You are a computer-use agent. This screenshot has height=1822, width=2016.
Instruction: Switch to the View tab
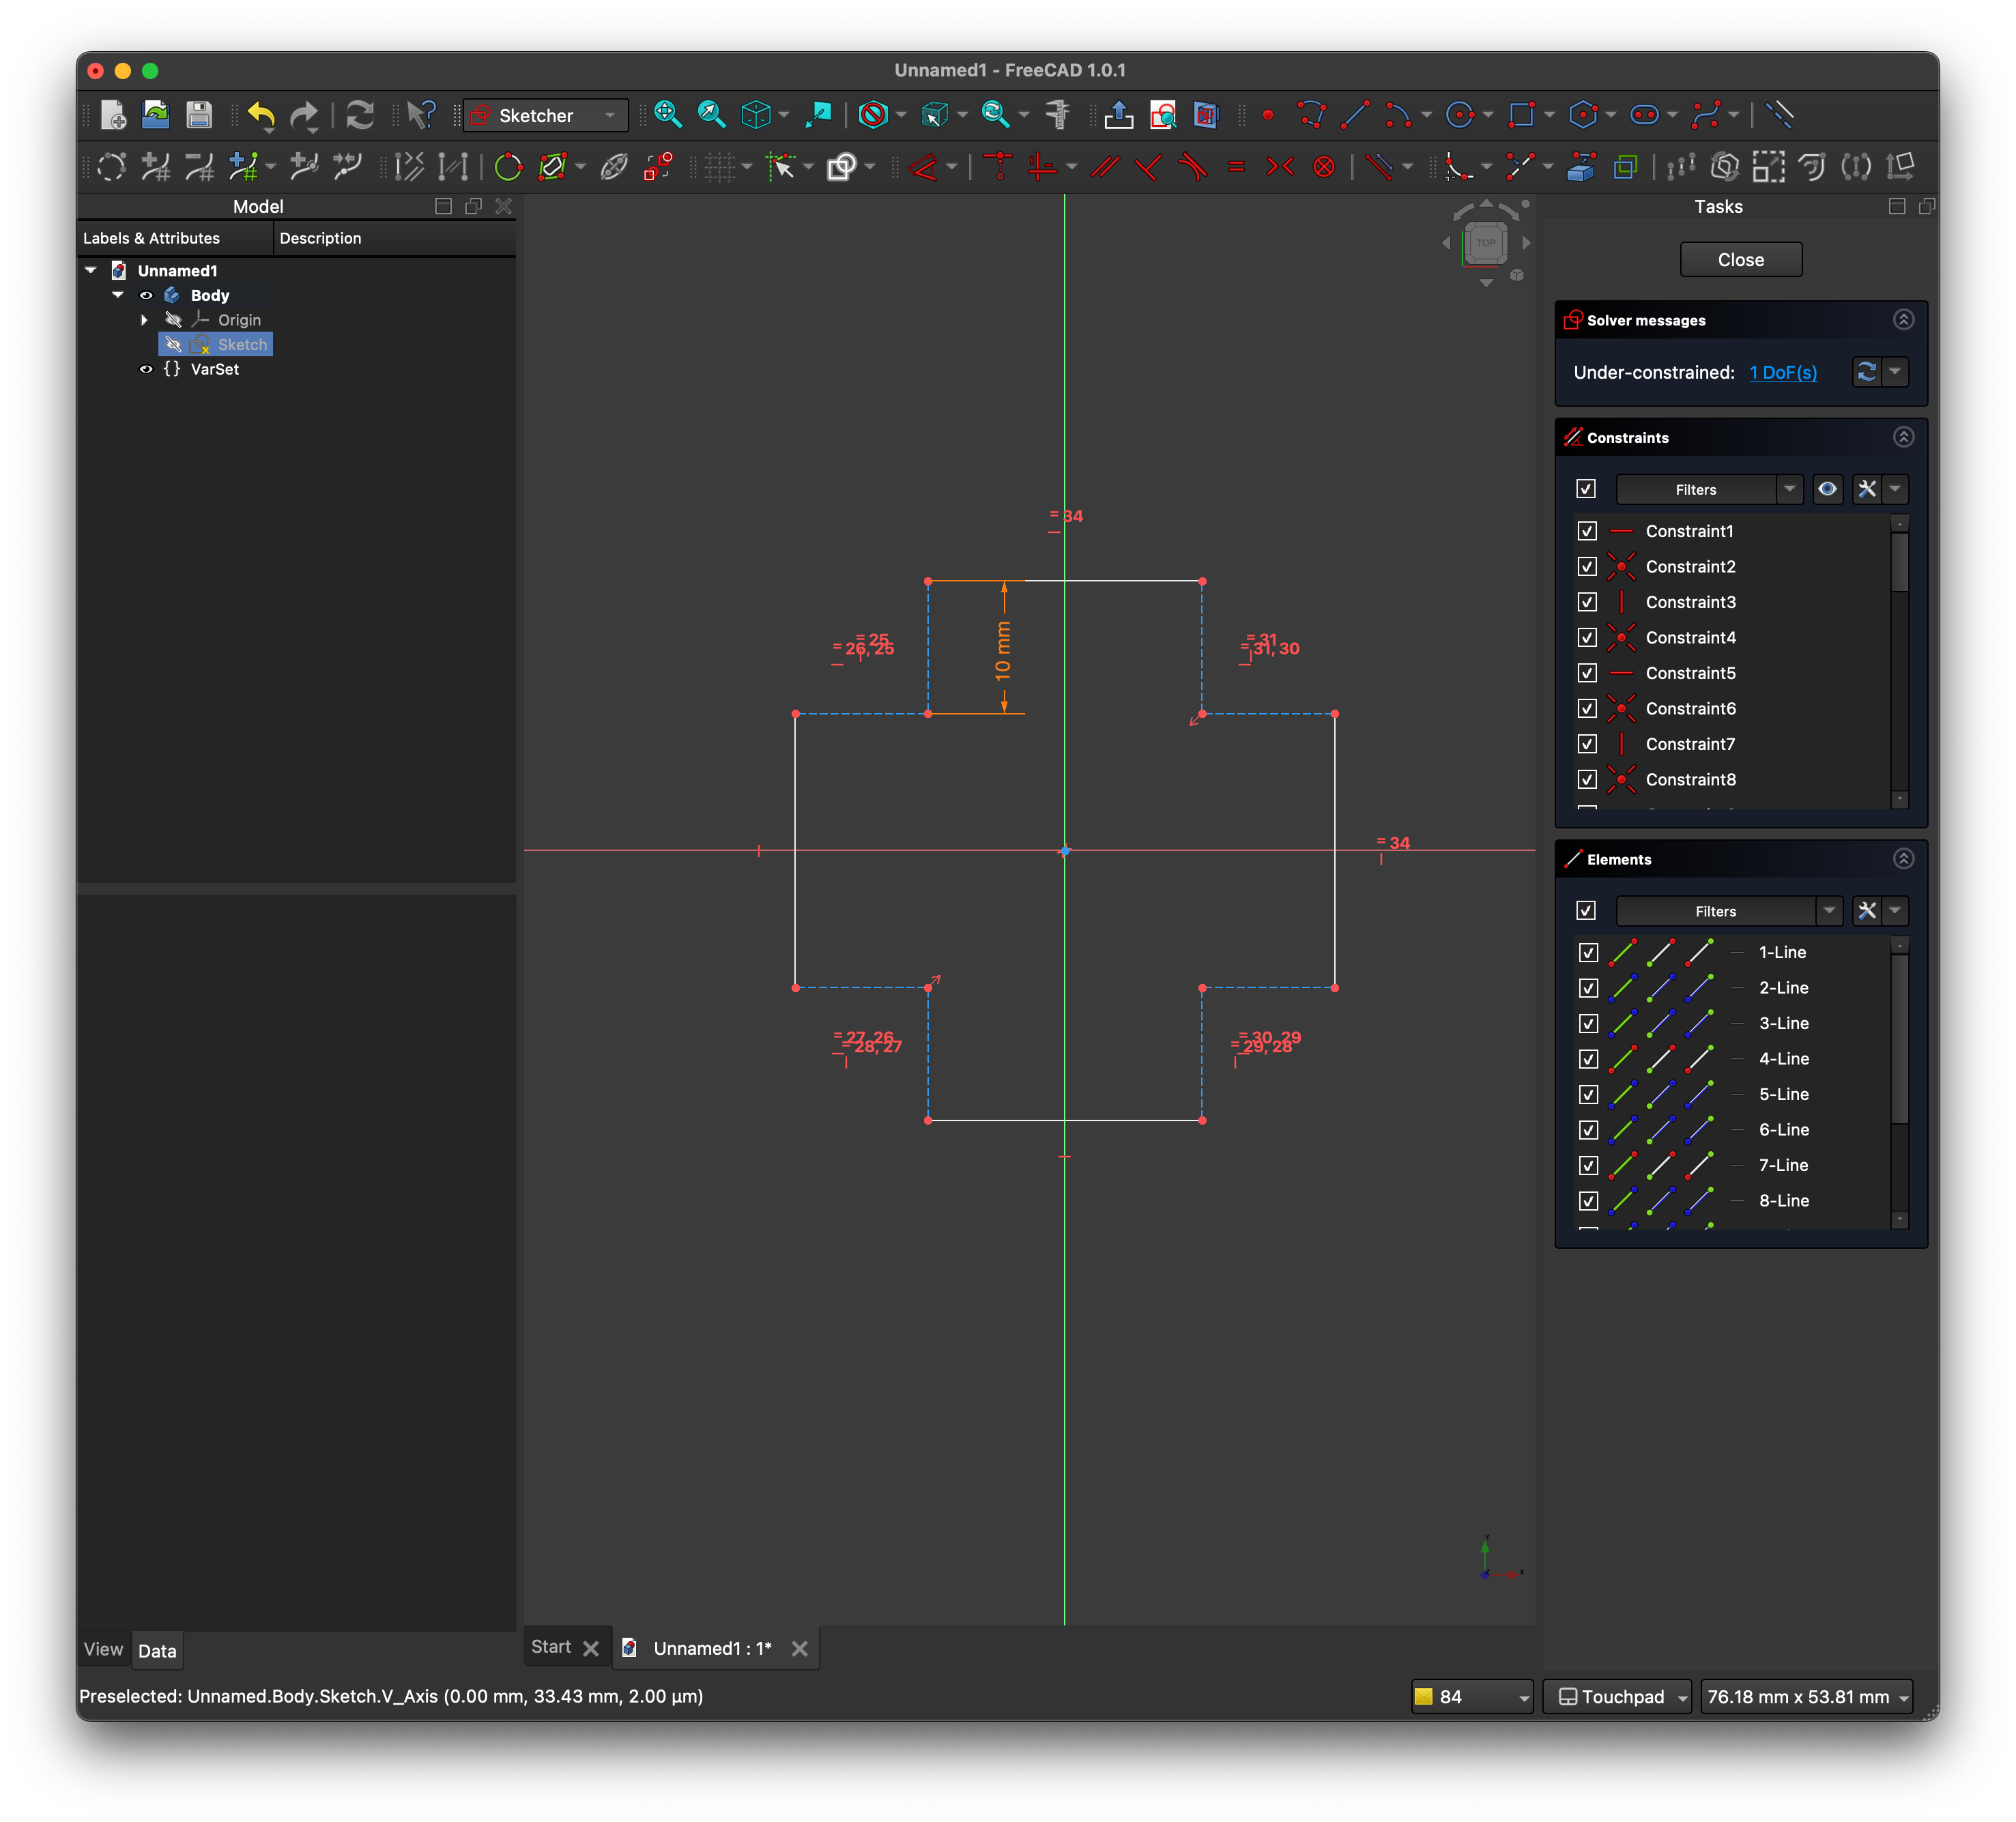point(103,1650)
